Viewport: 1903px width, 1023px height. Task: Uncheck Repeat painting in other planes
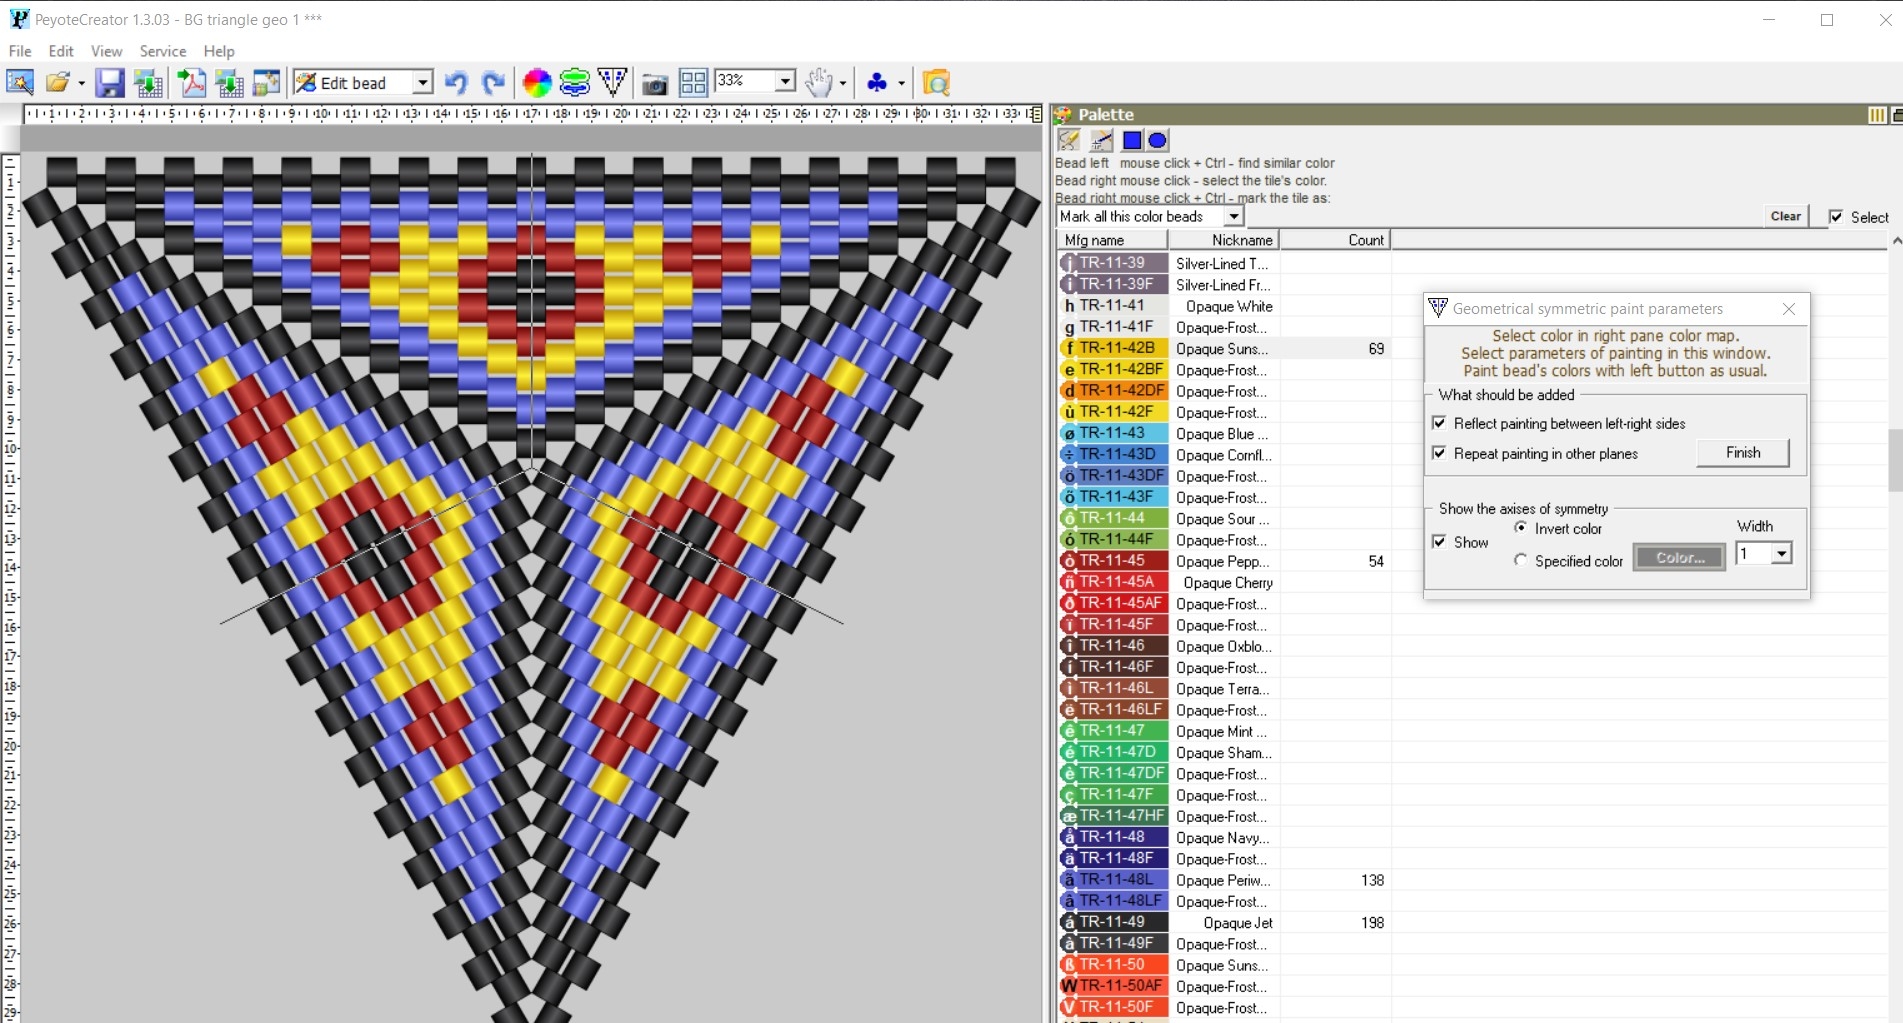click(x=1440, y=453)
